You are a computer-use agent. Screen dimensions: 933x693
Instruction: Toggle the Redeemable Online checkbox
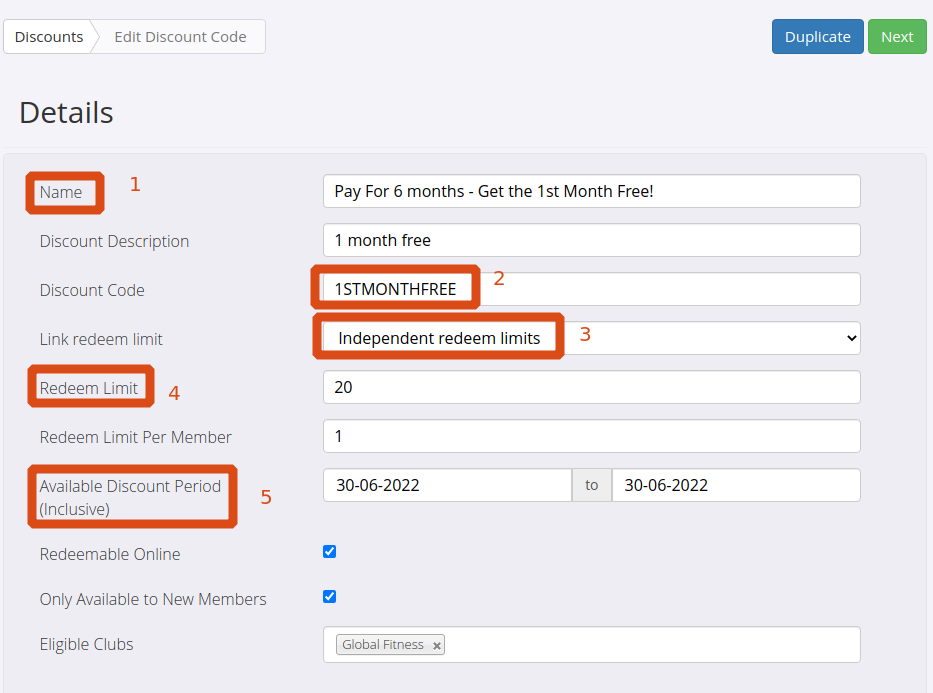click(x=330, y=551)
